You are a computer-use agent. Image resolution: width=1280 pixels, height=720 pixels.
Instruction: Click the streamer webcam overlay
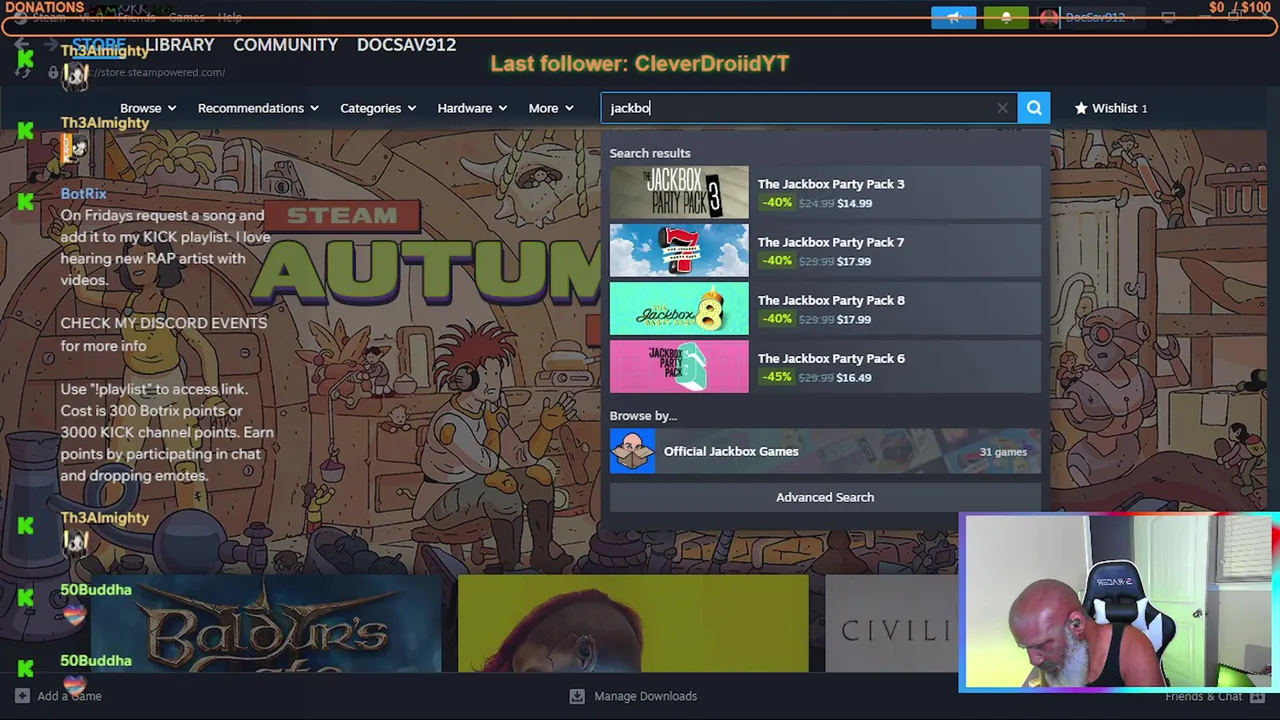(x=1118, y=602)
